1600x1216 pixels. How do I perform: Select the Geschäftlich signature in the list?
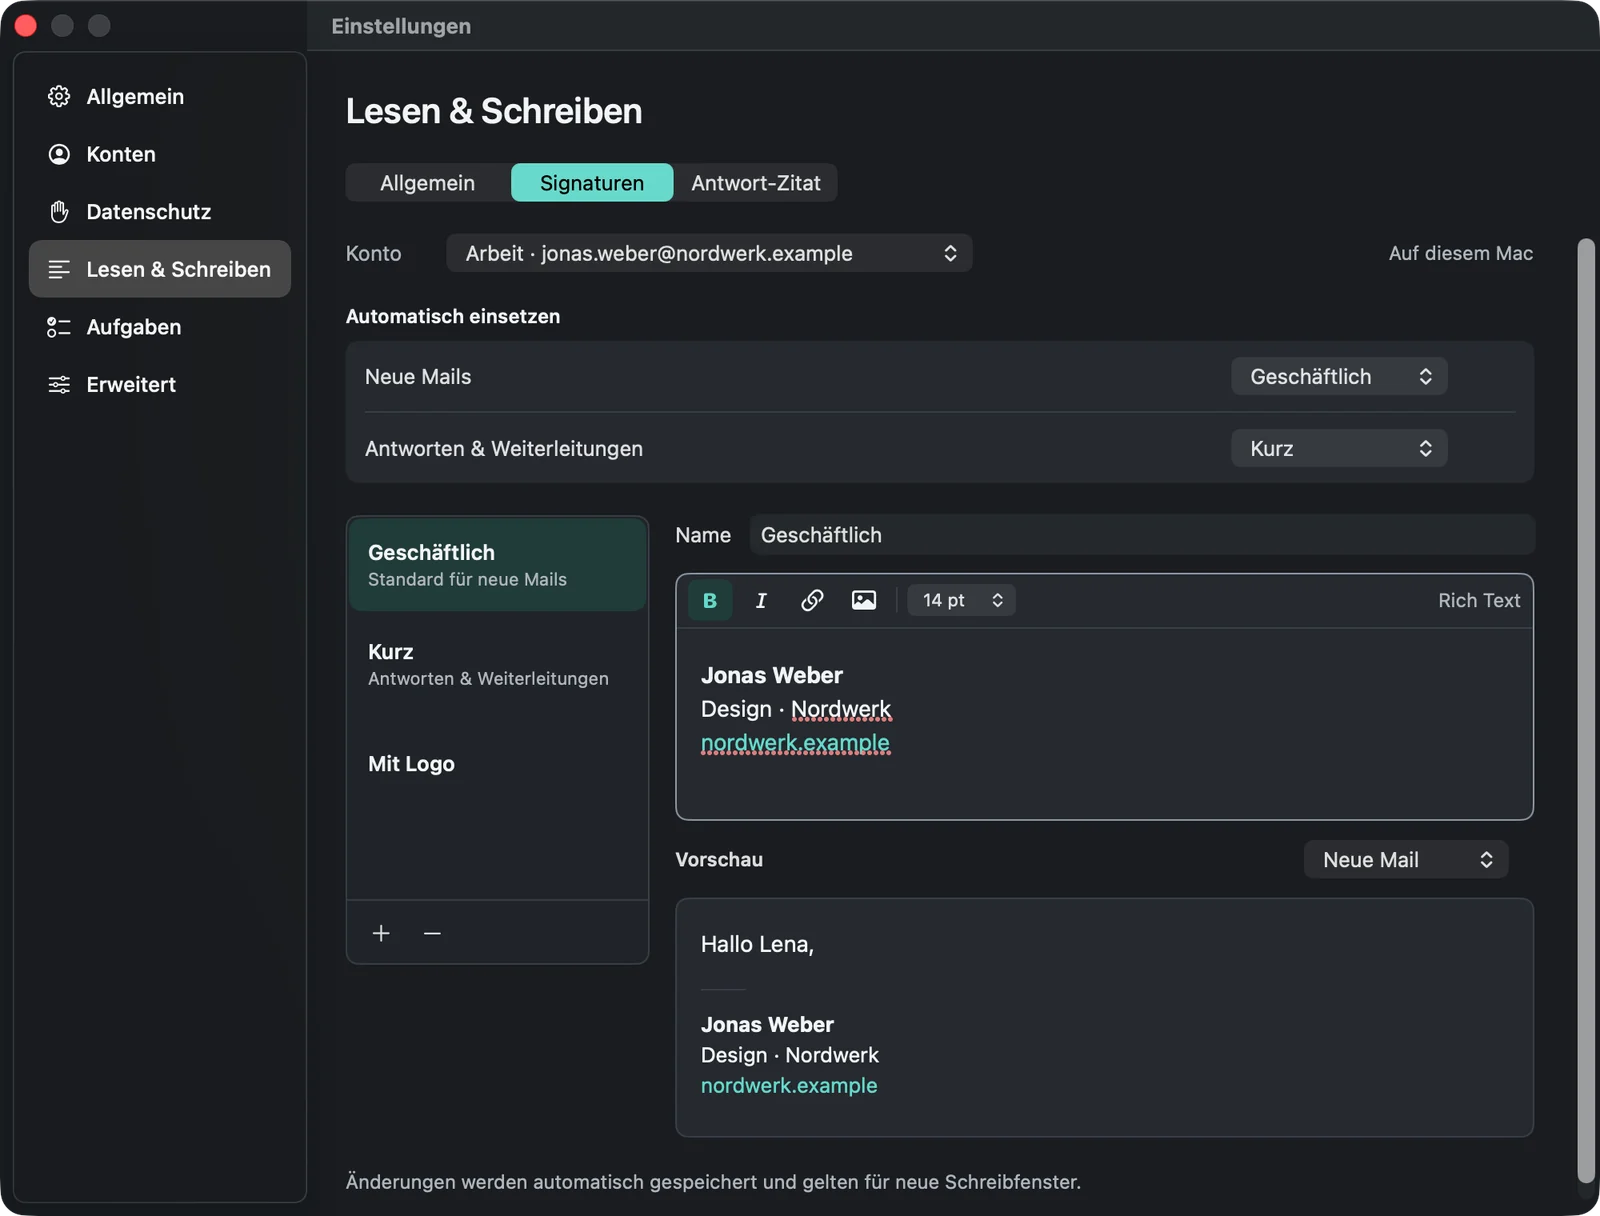(x=497, y=565)
